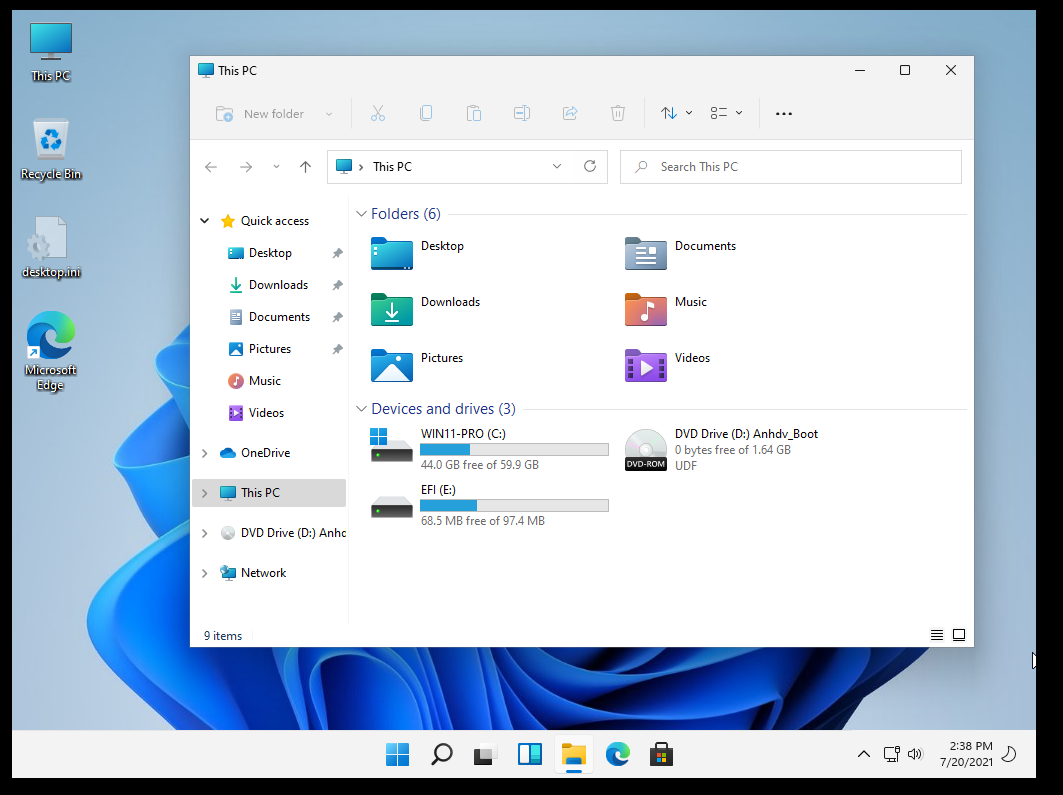Screen dimensions: 1063x795
Task: Click the Paste clipboard icon in toolbar
Action: pyautogui.click(x=474, y=113)
